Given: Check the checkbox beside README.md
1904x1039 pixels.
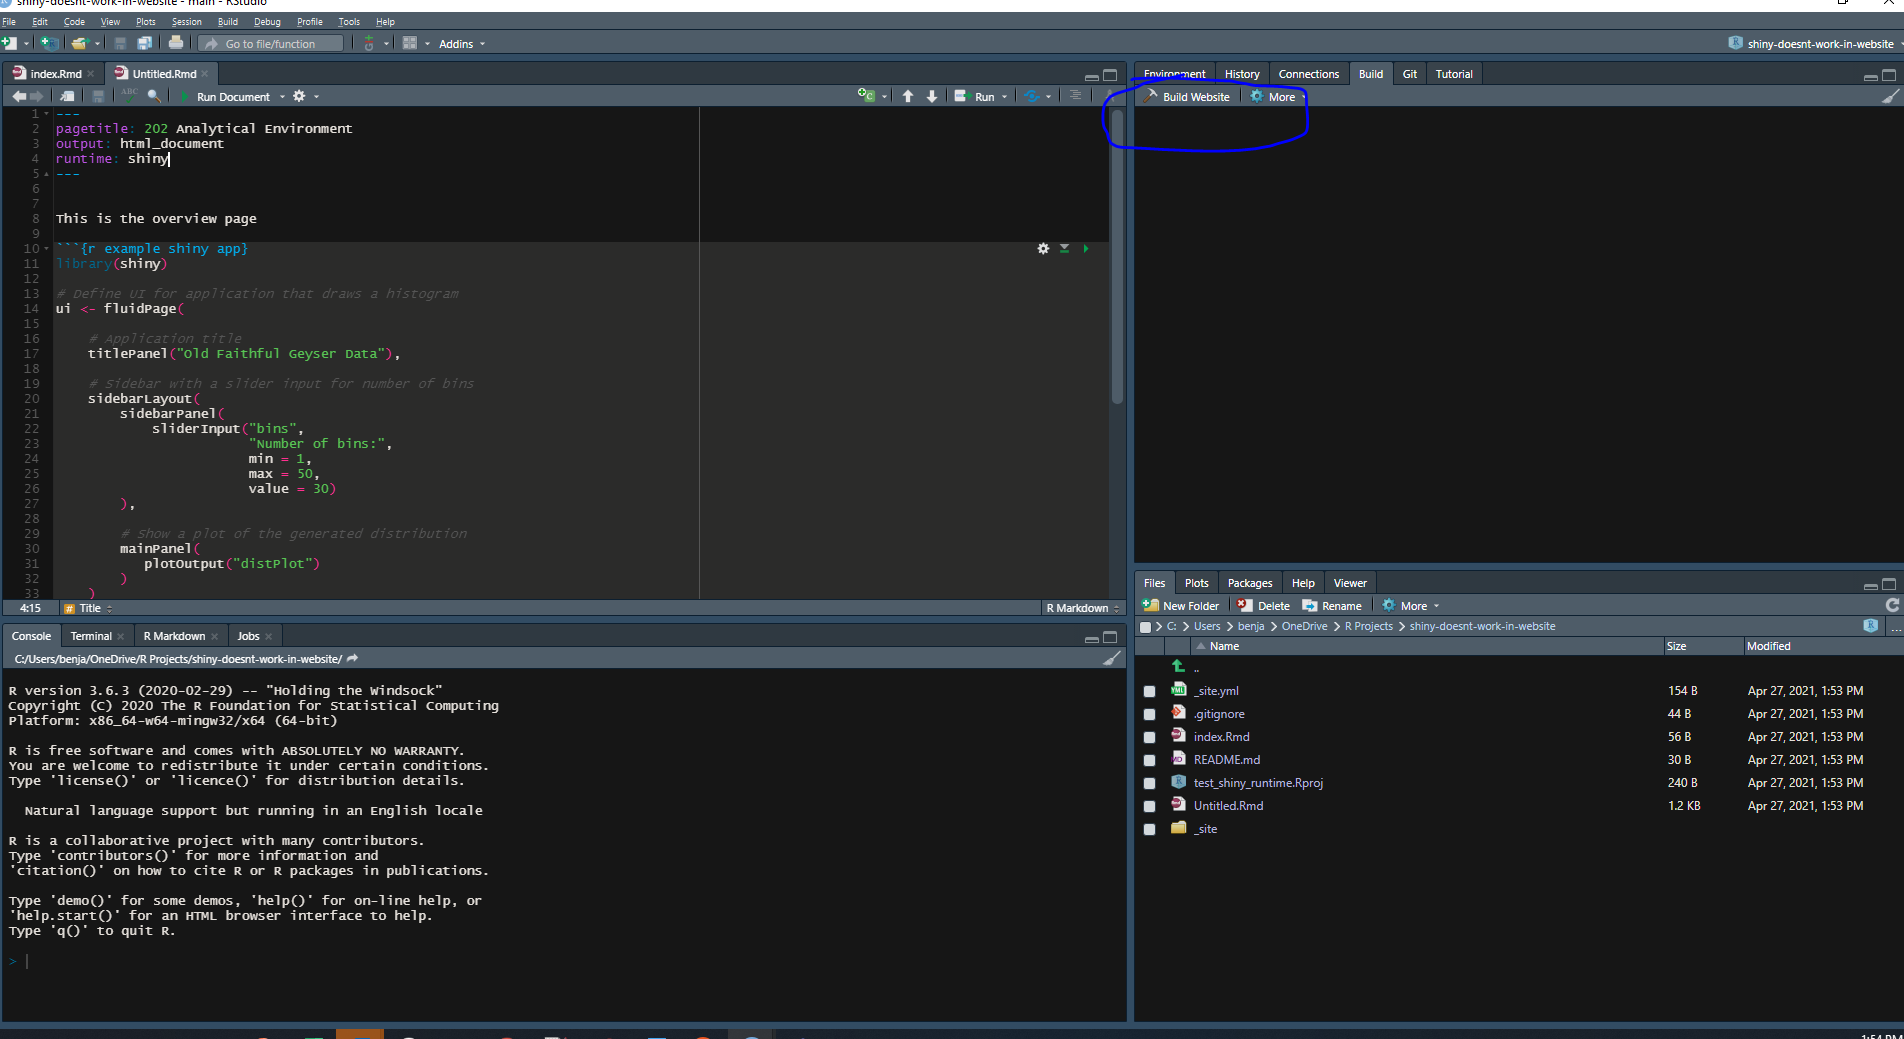Looking at the screenshot, I should point(1149,760).
